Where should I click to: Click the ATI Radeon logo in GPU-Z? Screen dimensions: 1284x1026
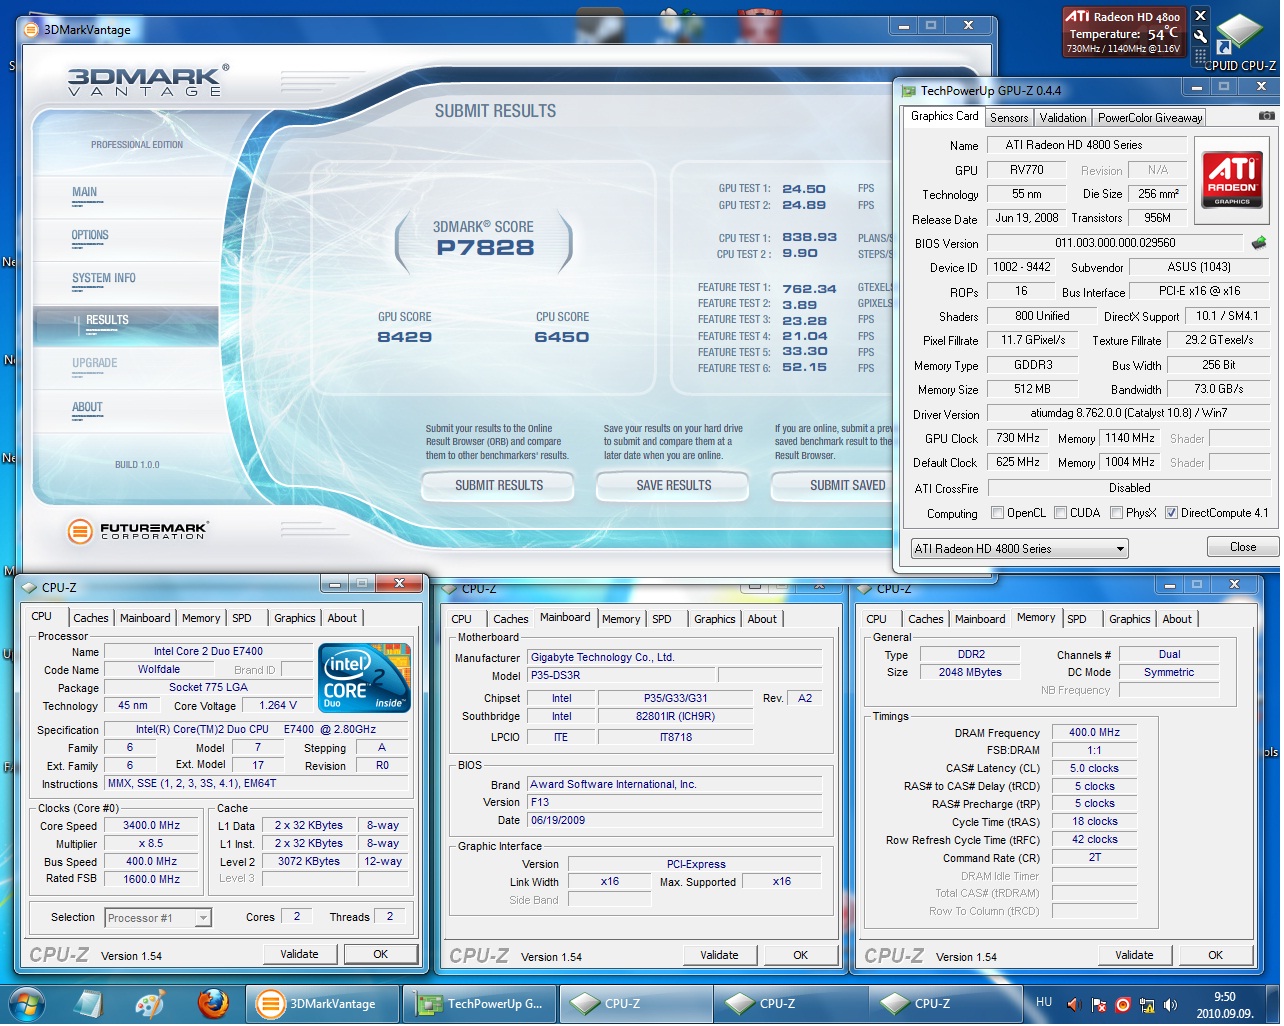pos(1232,180)
